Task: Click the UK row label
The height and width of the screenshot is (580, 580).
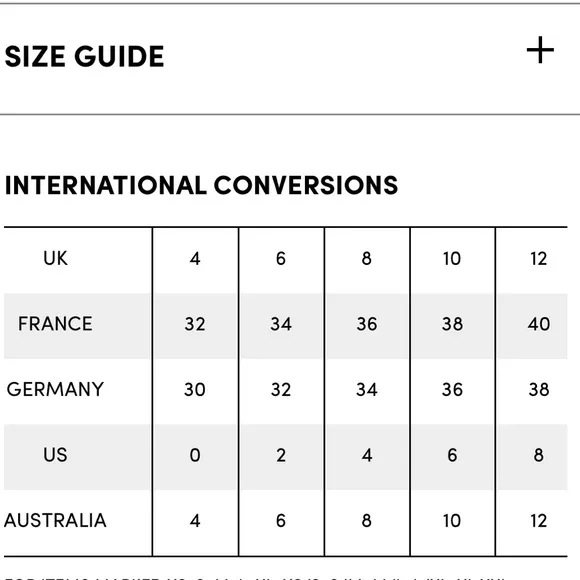Action: coord(55,258)
